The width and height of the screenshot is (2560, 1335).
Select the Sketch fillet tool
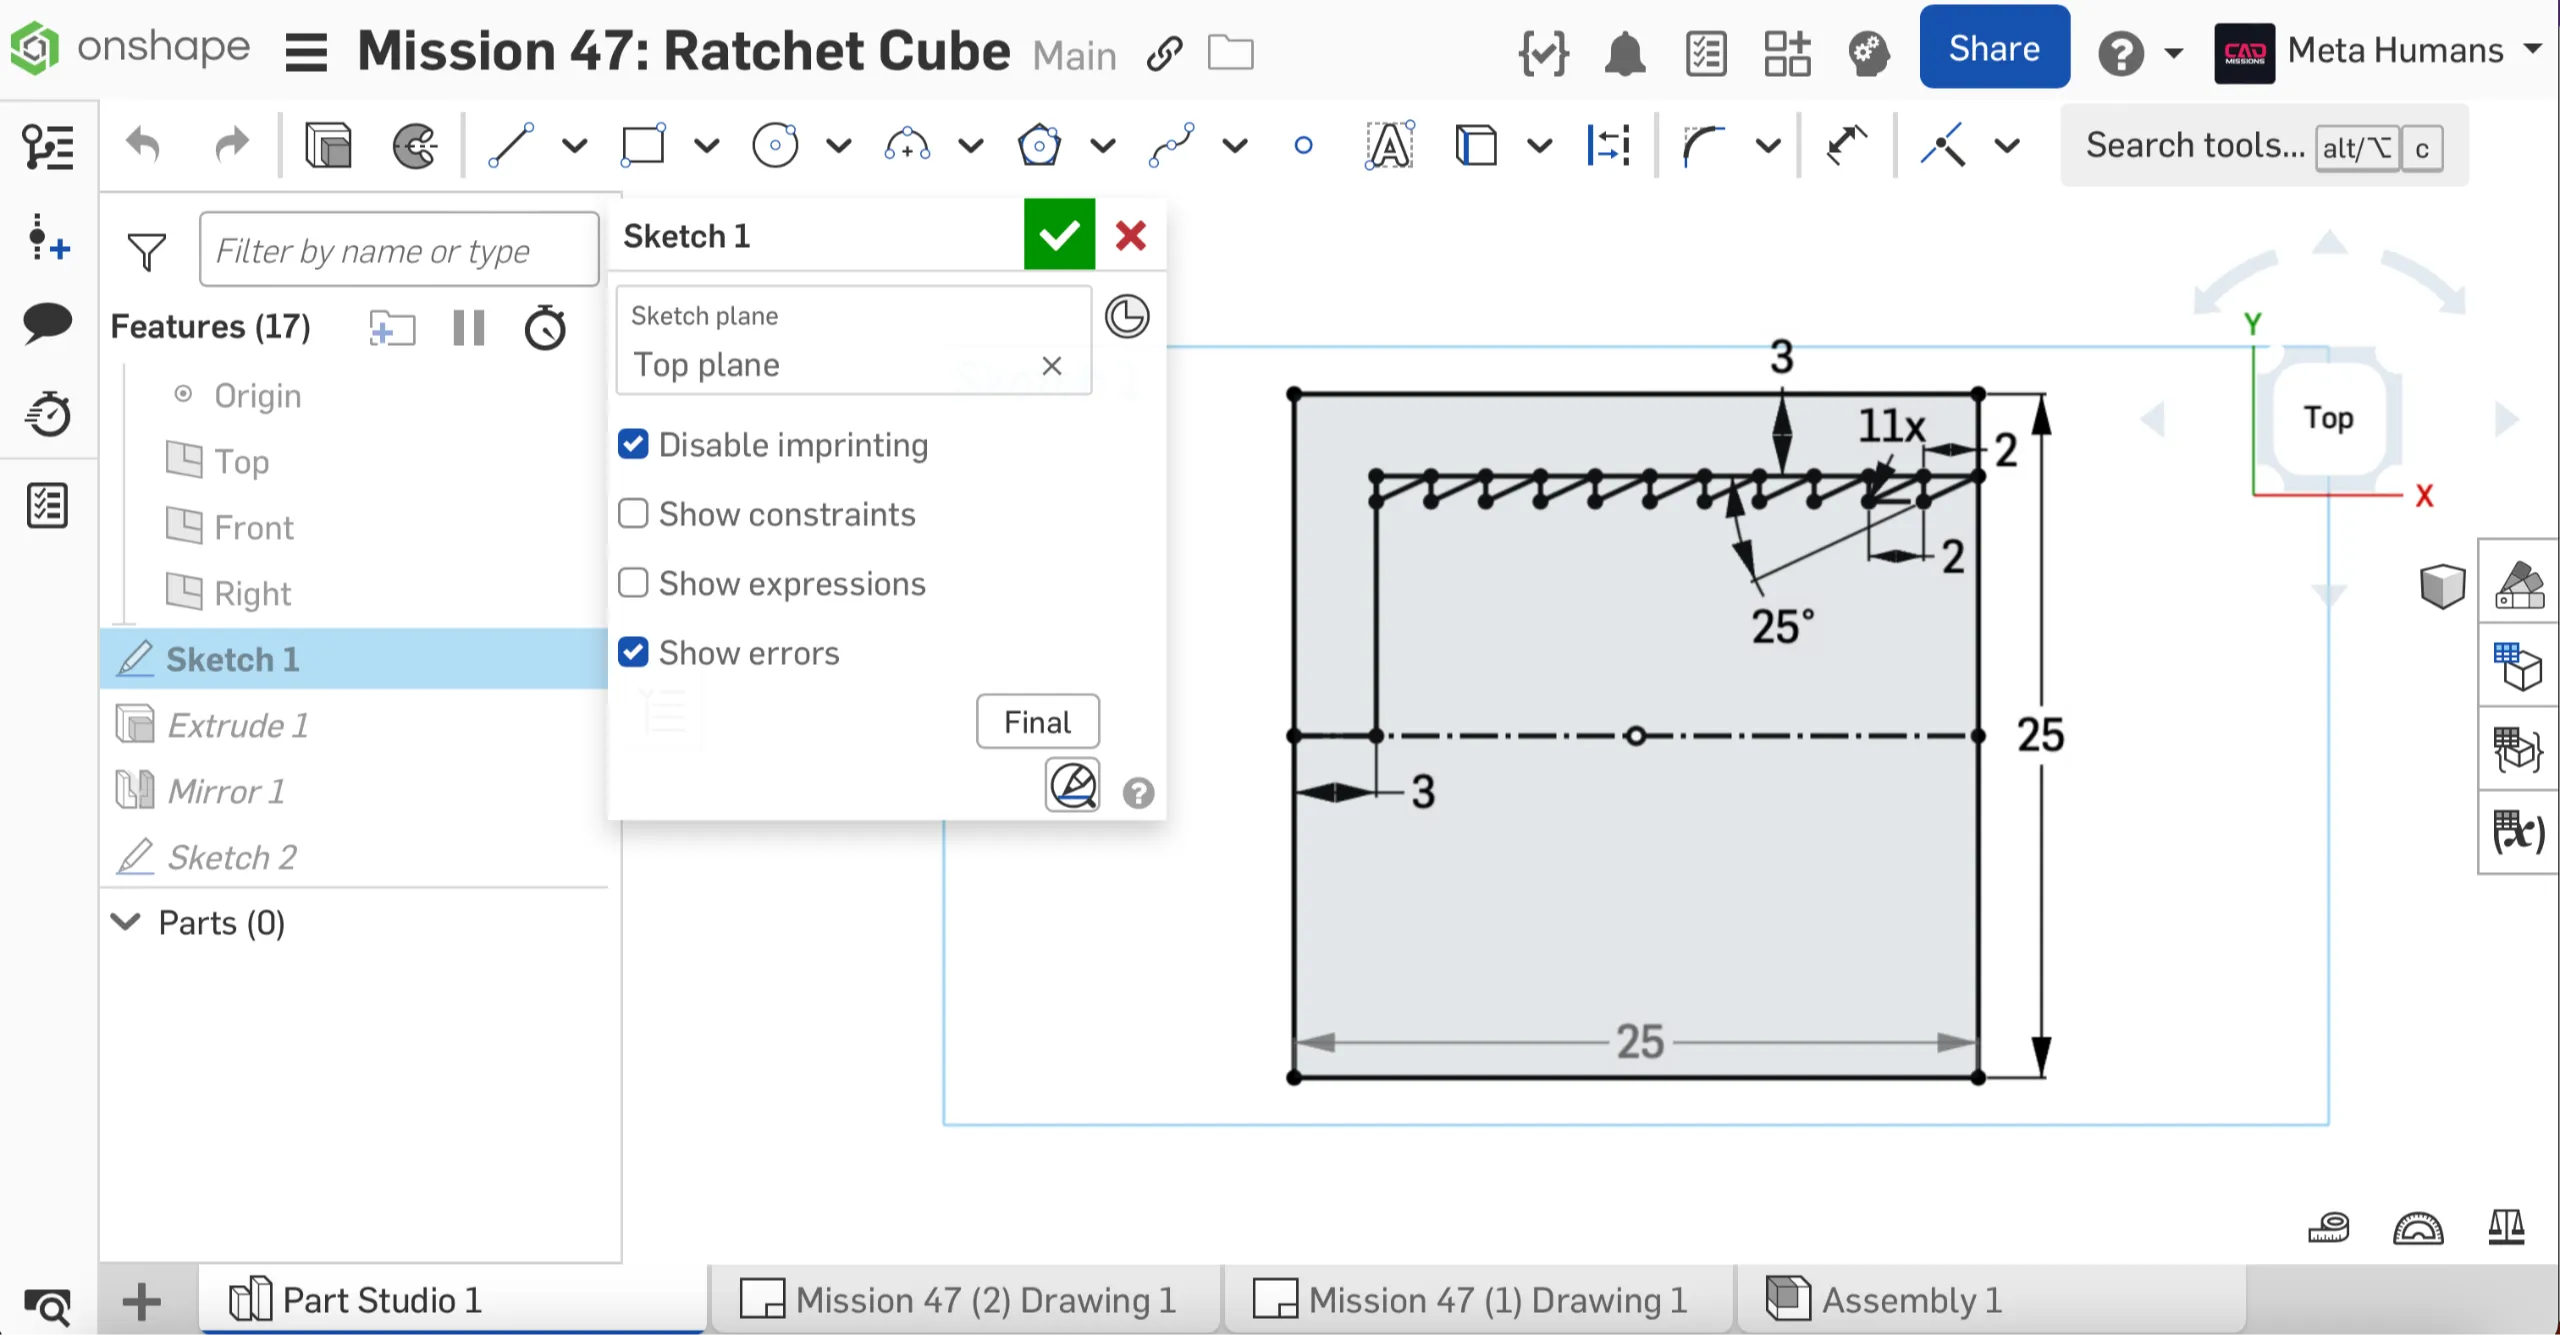coord(1703,146)
